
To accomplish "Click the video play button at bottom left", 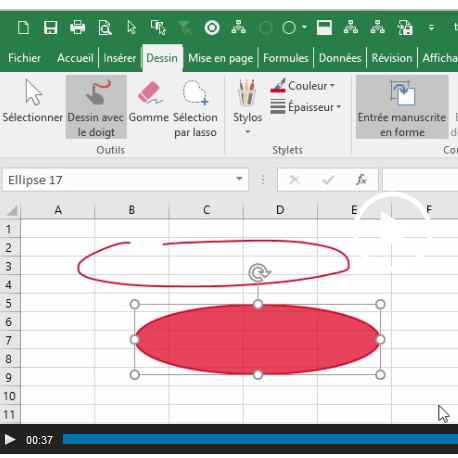I will [x=10, y=440].
